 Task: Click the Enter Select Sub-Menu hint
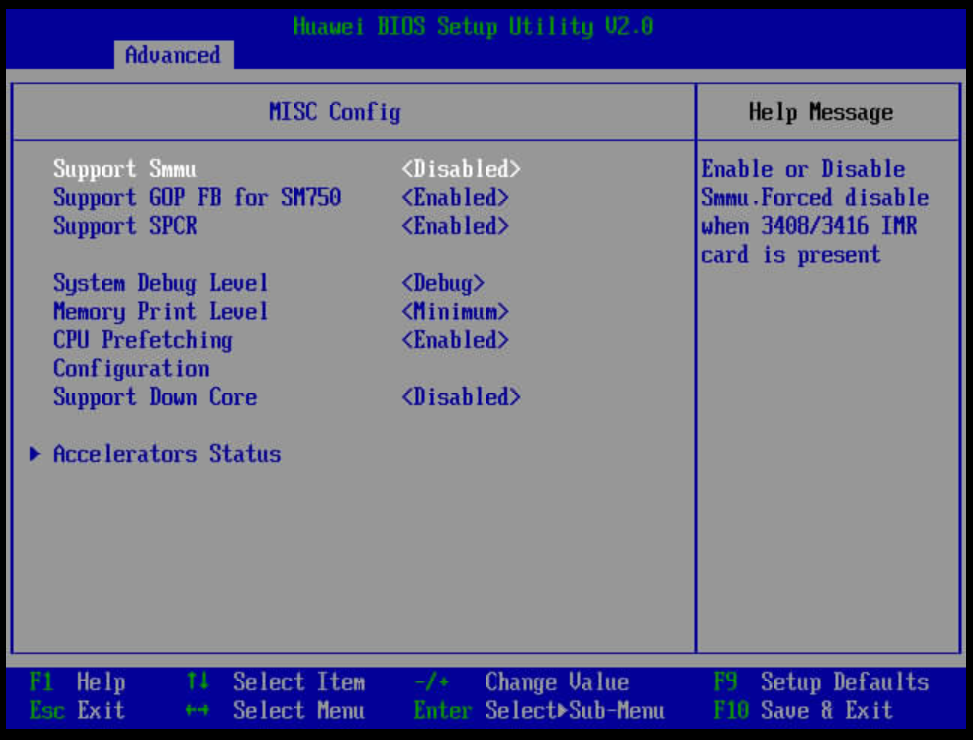point(539,710)
